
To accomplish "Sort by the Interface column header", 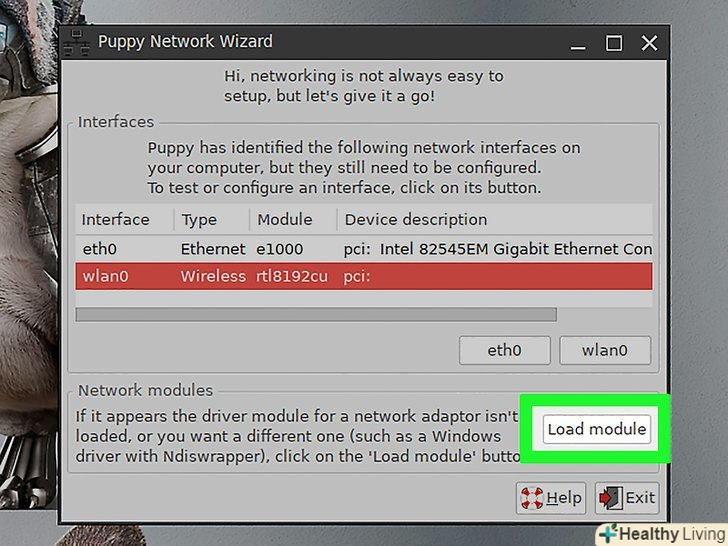I will (x=124, y=220).
